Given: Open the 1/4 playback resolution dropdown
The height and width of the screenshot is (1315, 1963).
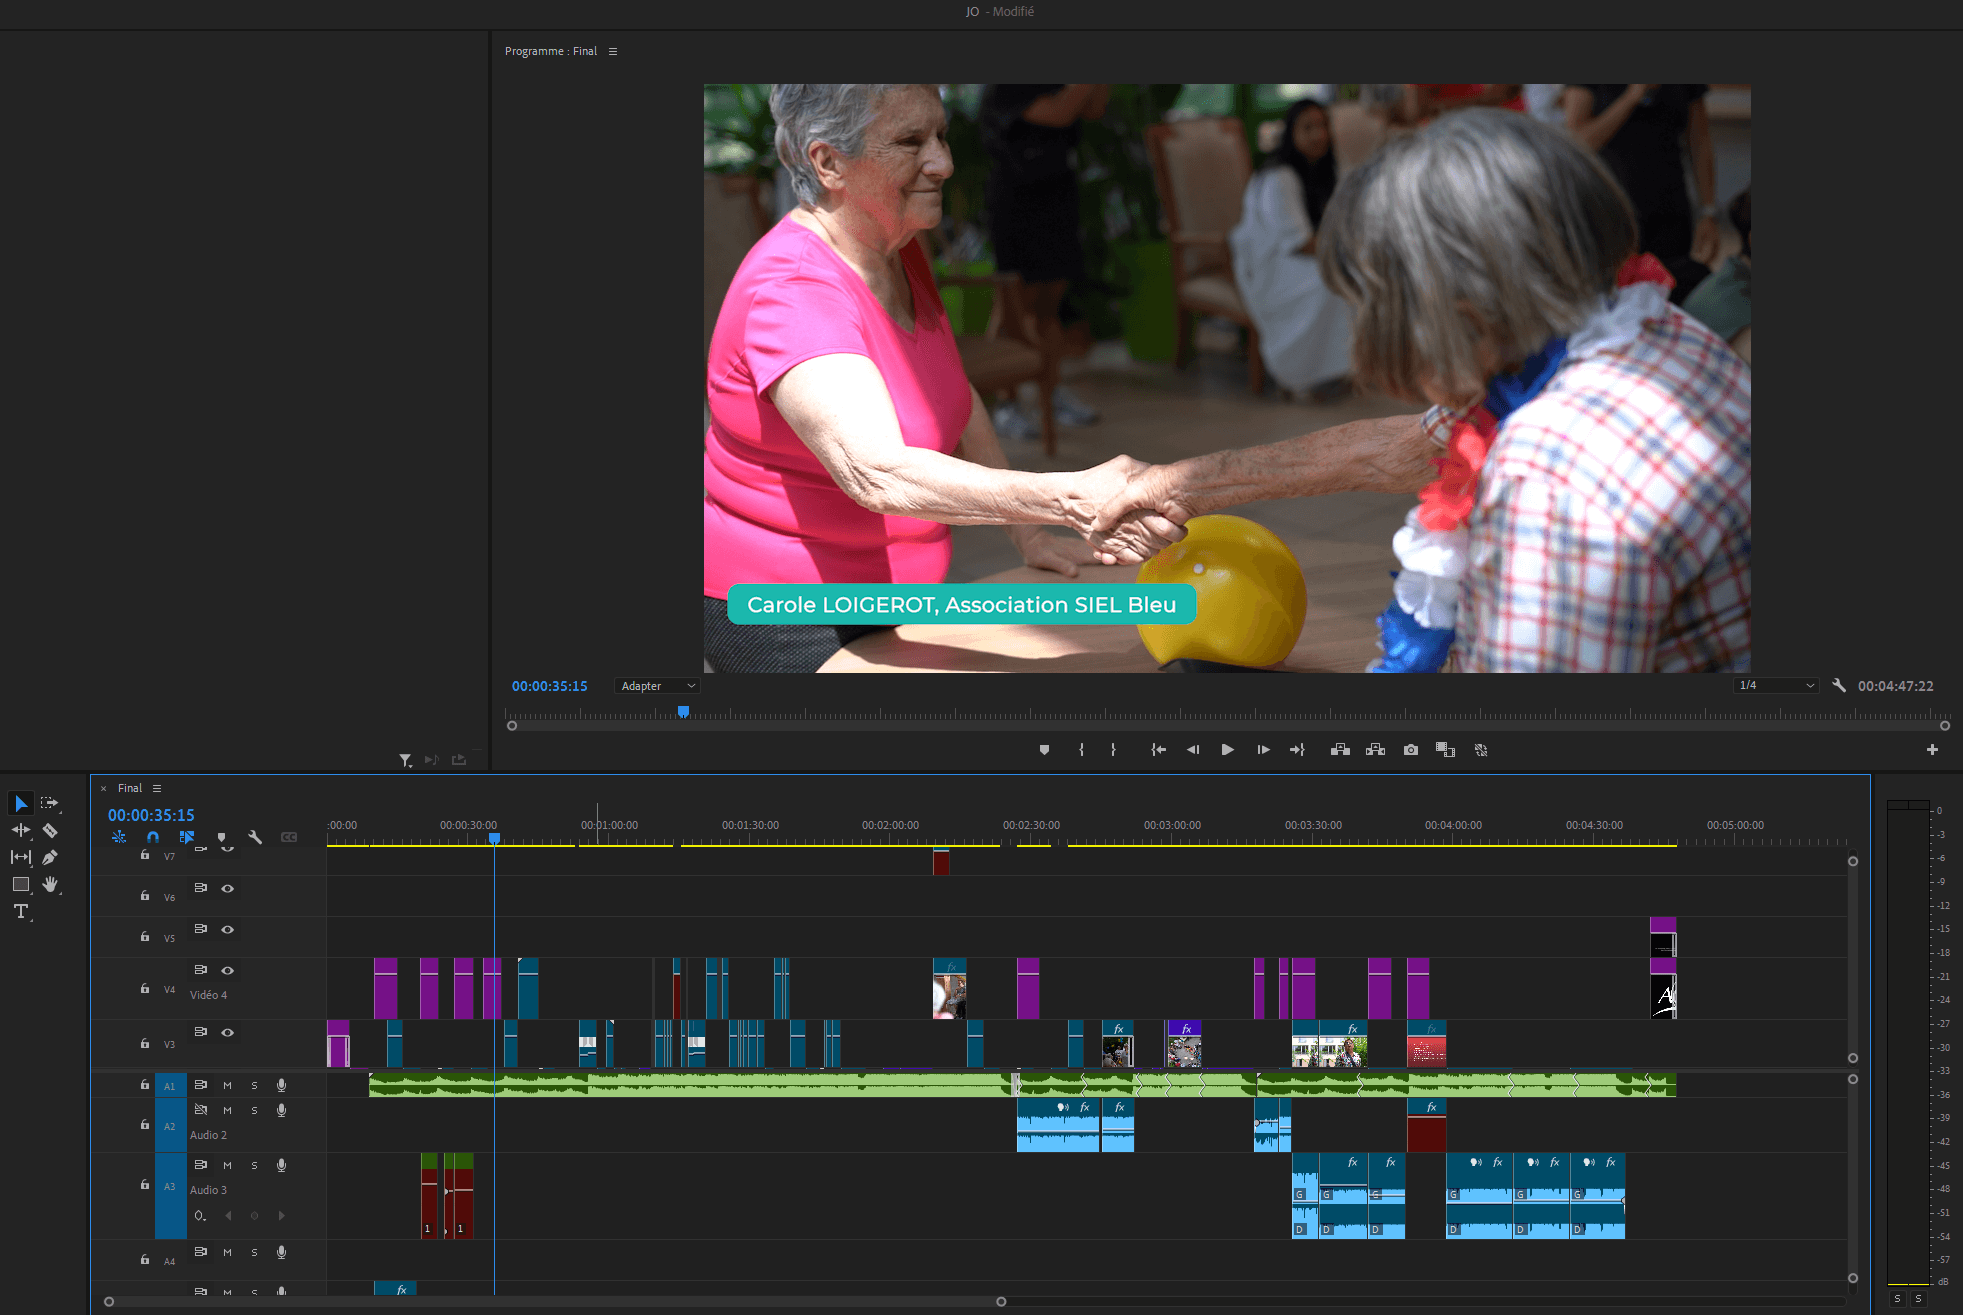Looking at the screenshot, I should pyautogui.click(x=1776, y=685).
